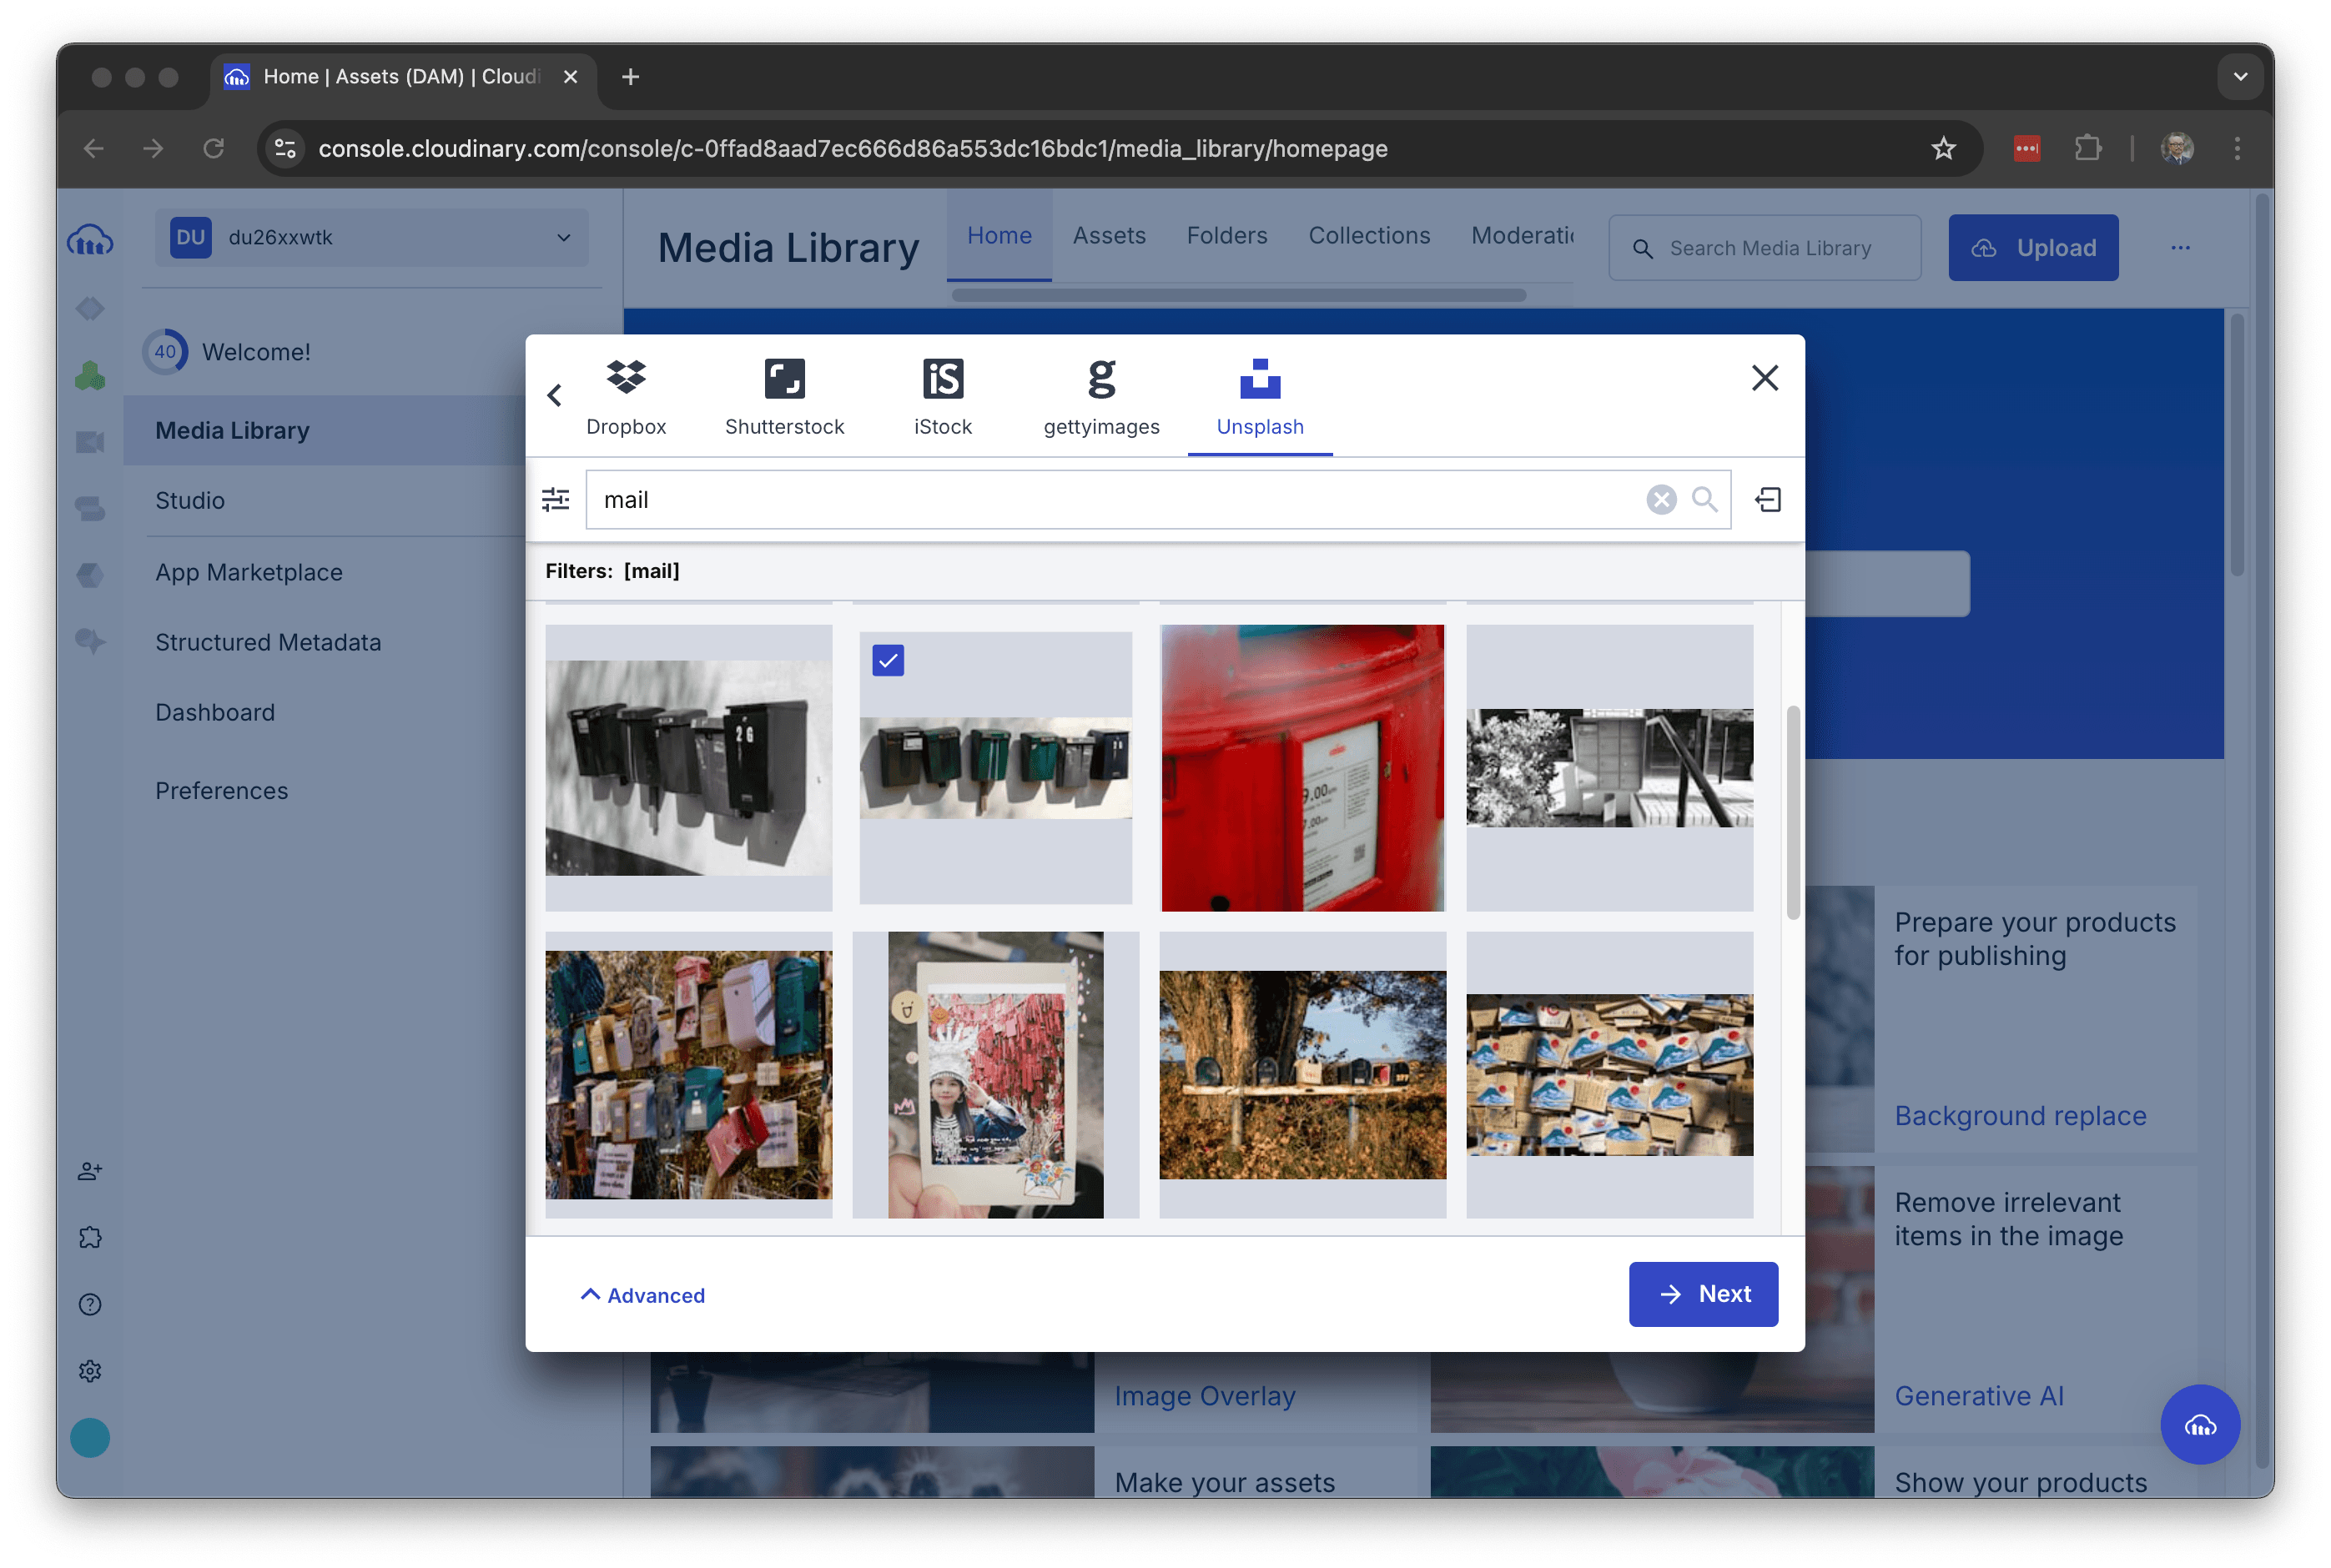This screenshot has width=2331, height=1568.
Task: Open the filter sliders icon beside search
Action: [x=555, y=499]
